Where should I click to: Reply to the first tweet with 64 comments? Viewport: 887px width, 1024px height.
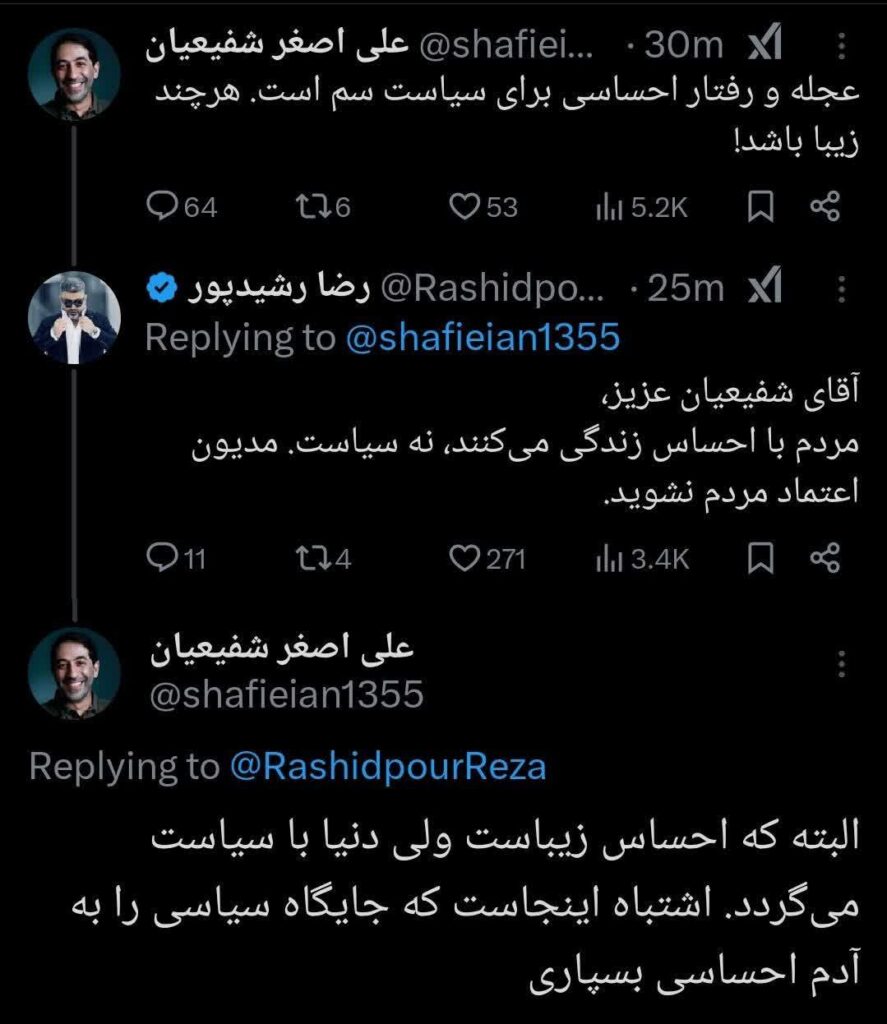[162, 206]
